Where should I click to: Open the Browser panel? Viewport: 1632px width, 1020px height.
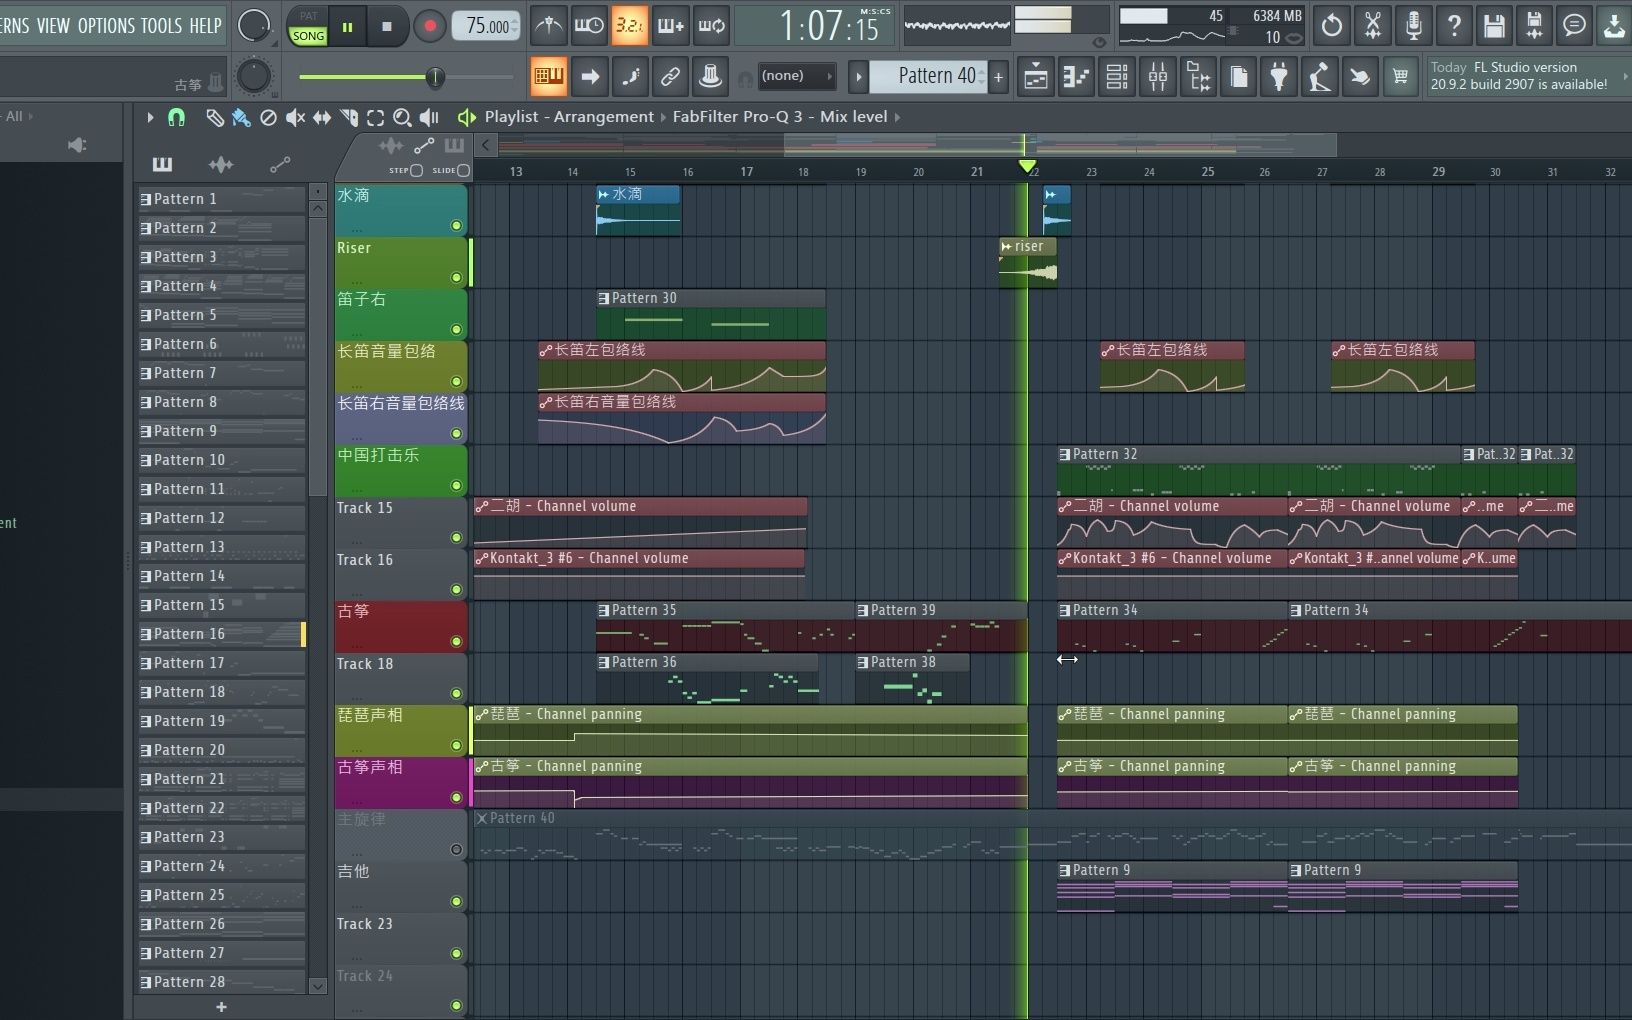pos(1198,76)
